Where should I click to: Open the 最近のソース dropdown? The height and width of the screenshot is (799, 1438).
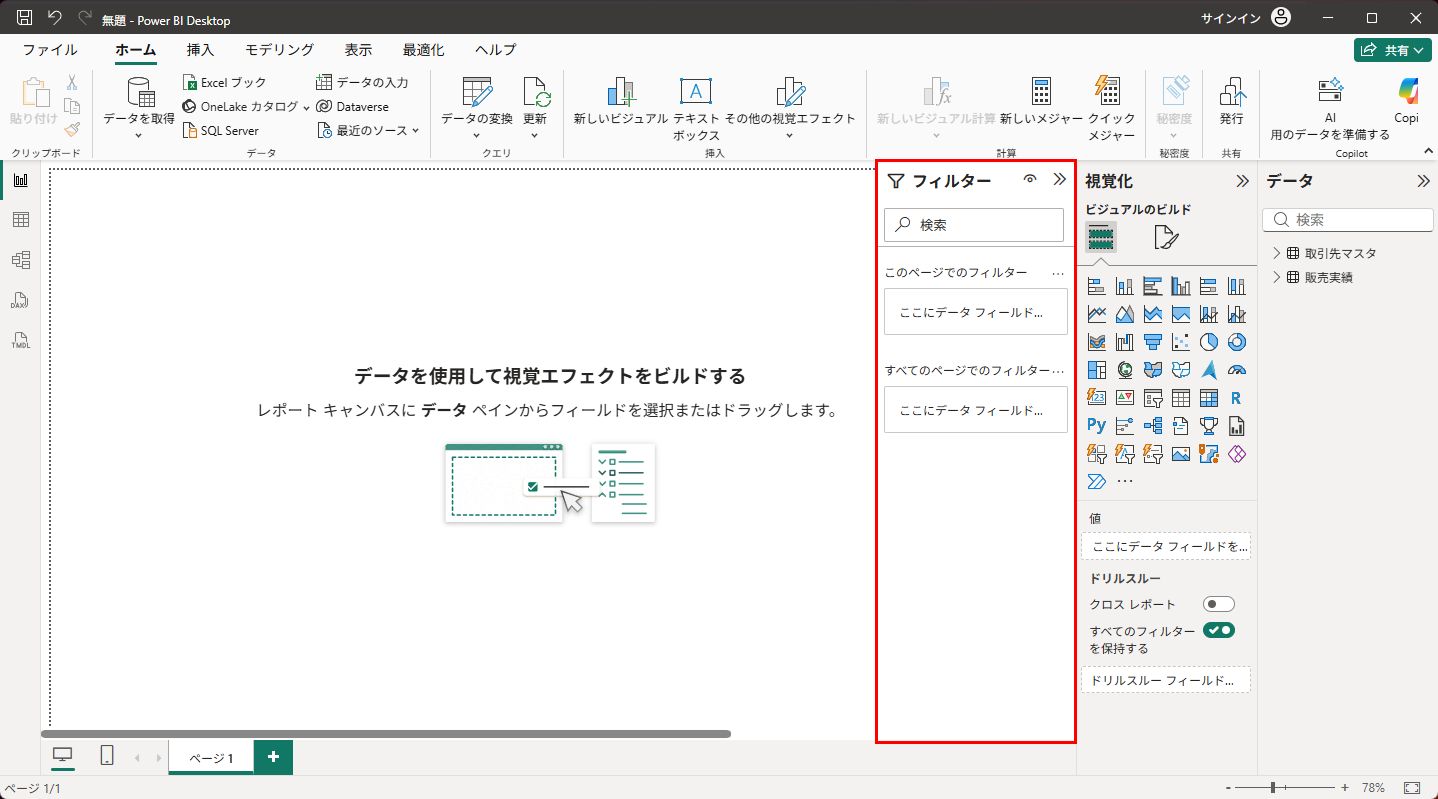tap(415, 131)
